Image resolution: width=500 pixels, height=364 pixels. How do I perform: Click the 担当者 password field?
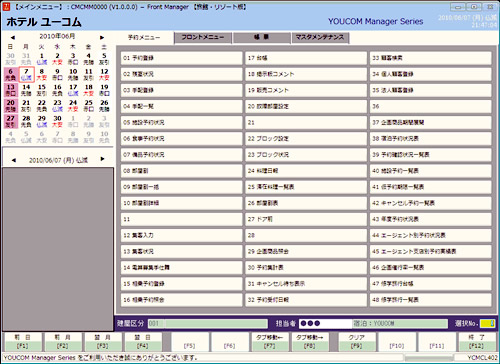point(326,323)
